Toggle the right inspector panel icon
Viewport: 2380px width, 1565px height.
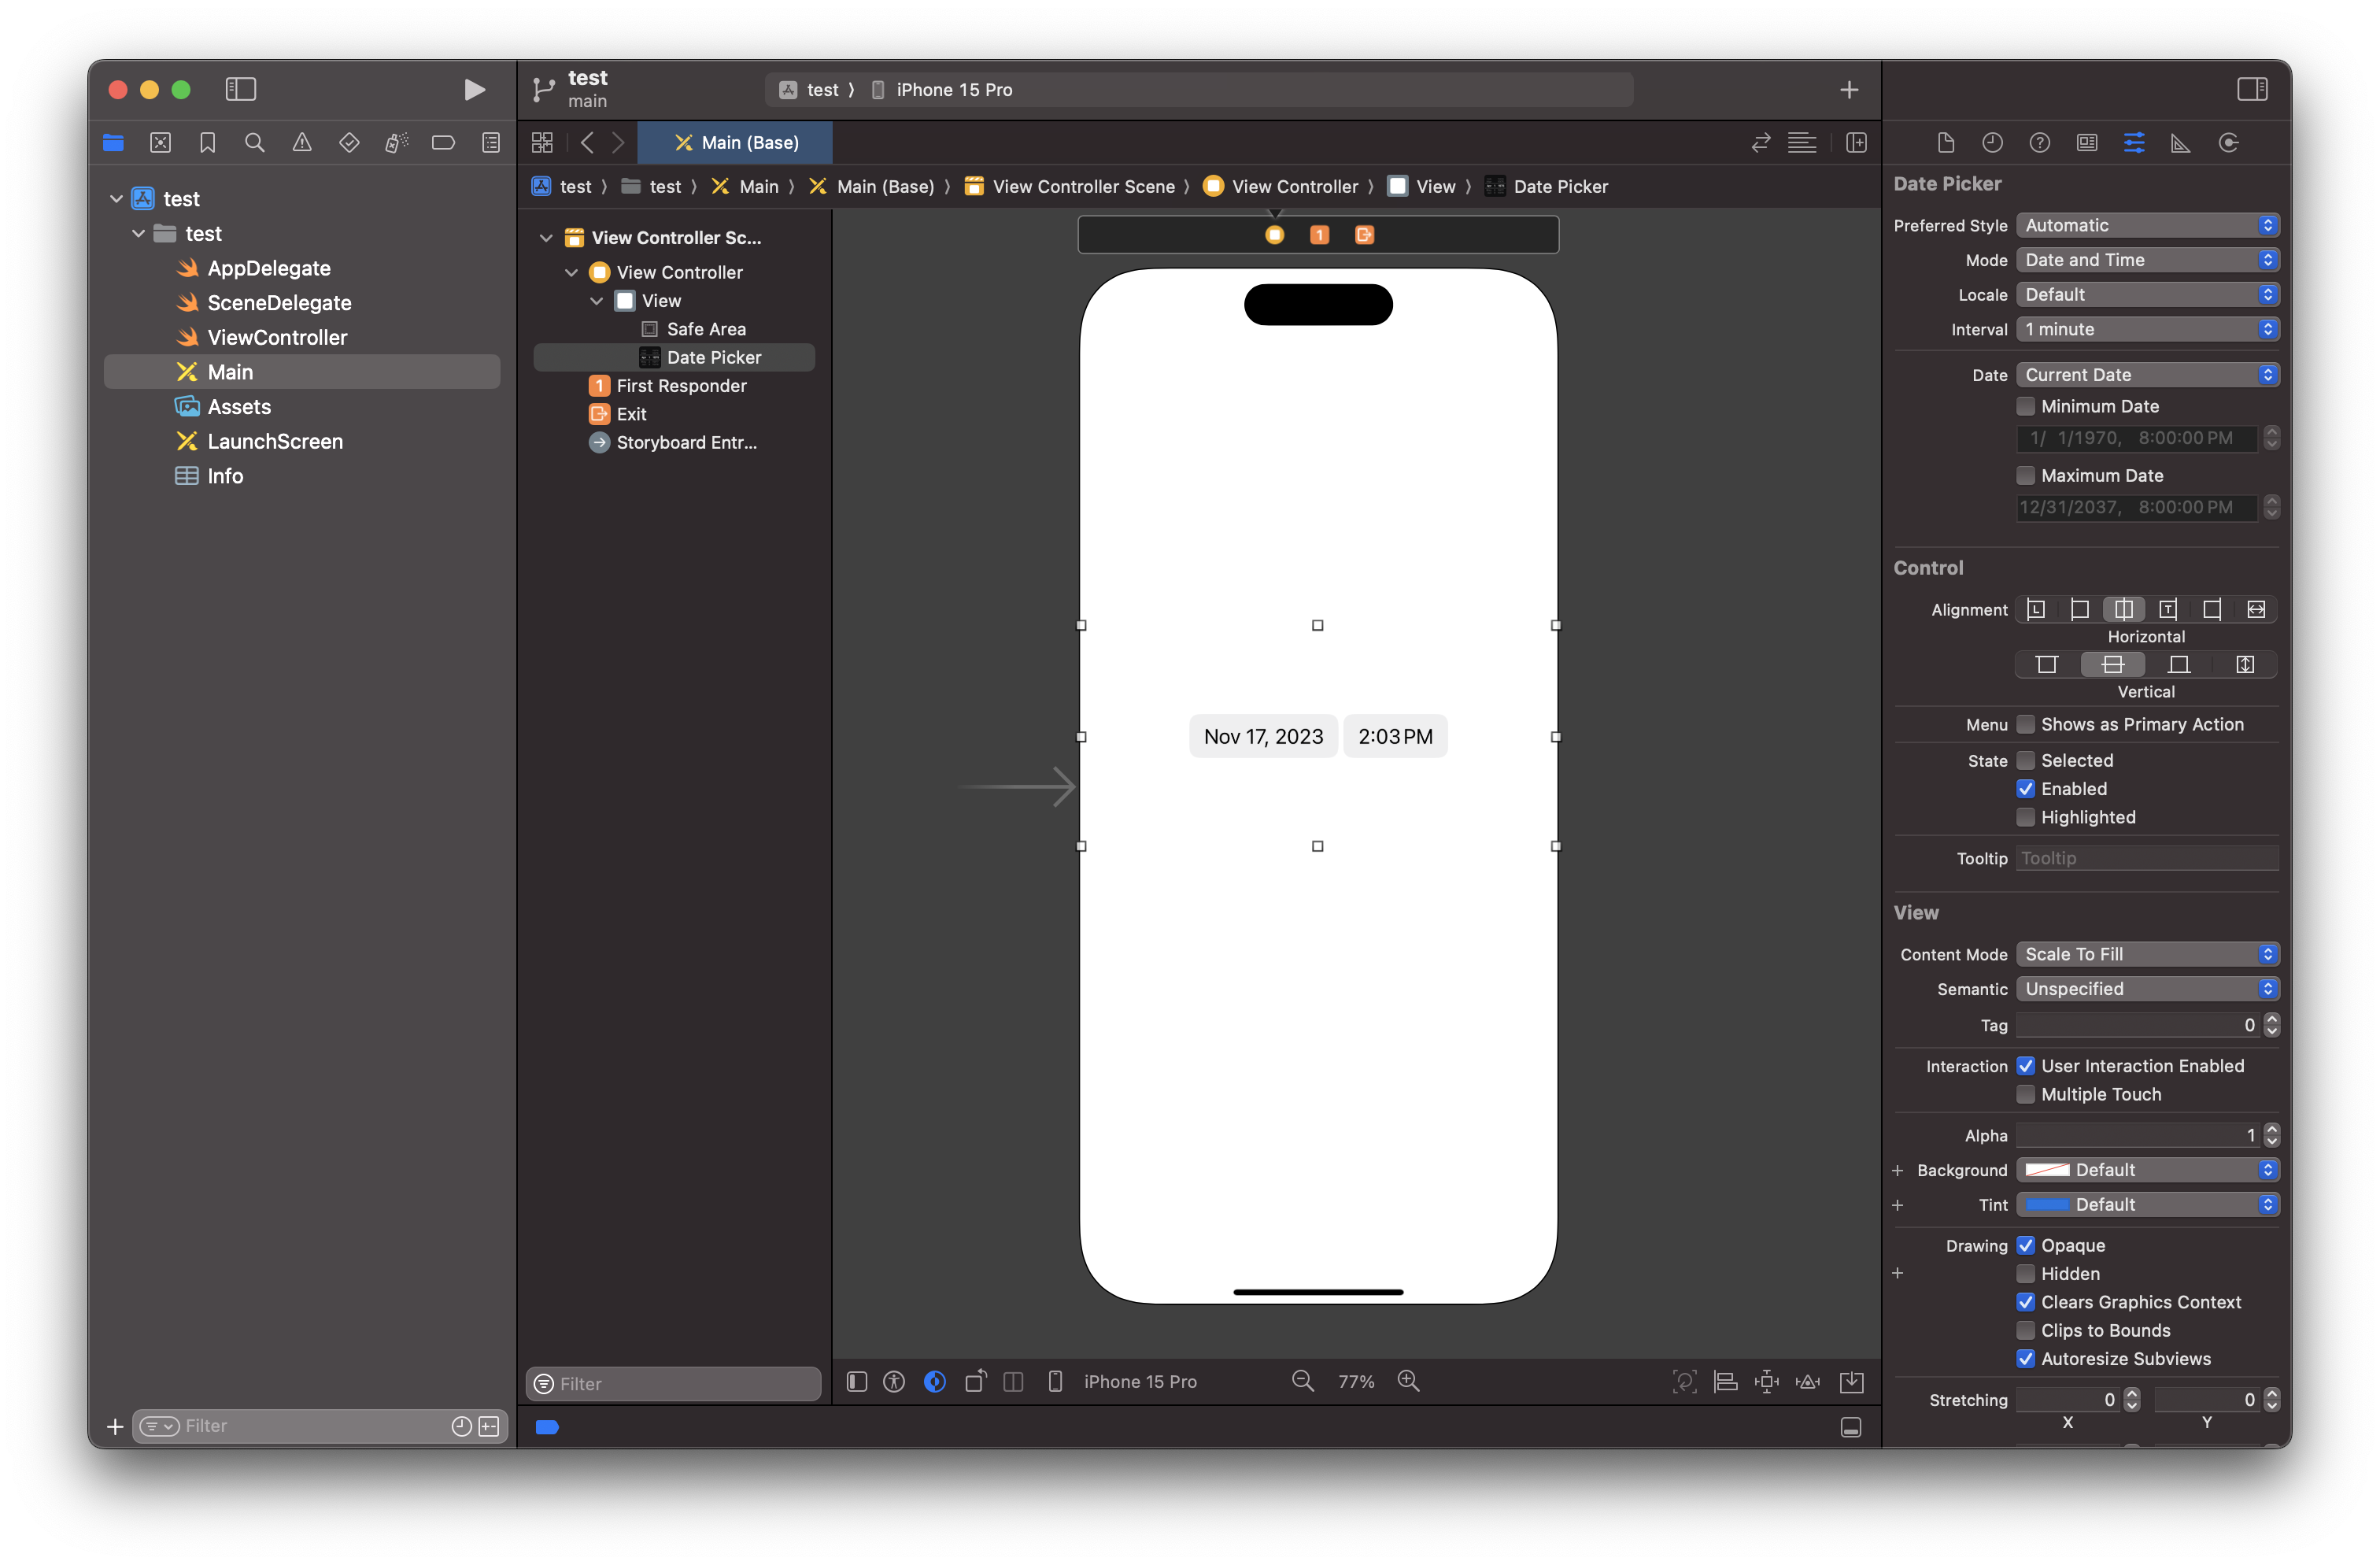click(2252, 90)
